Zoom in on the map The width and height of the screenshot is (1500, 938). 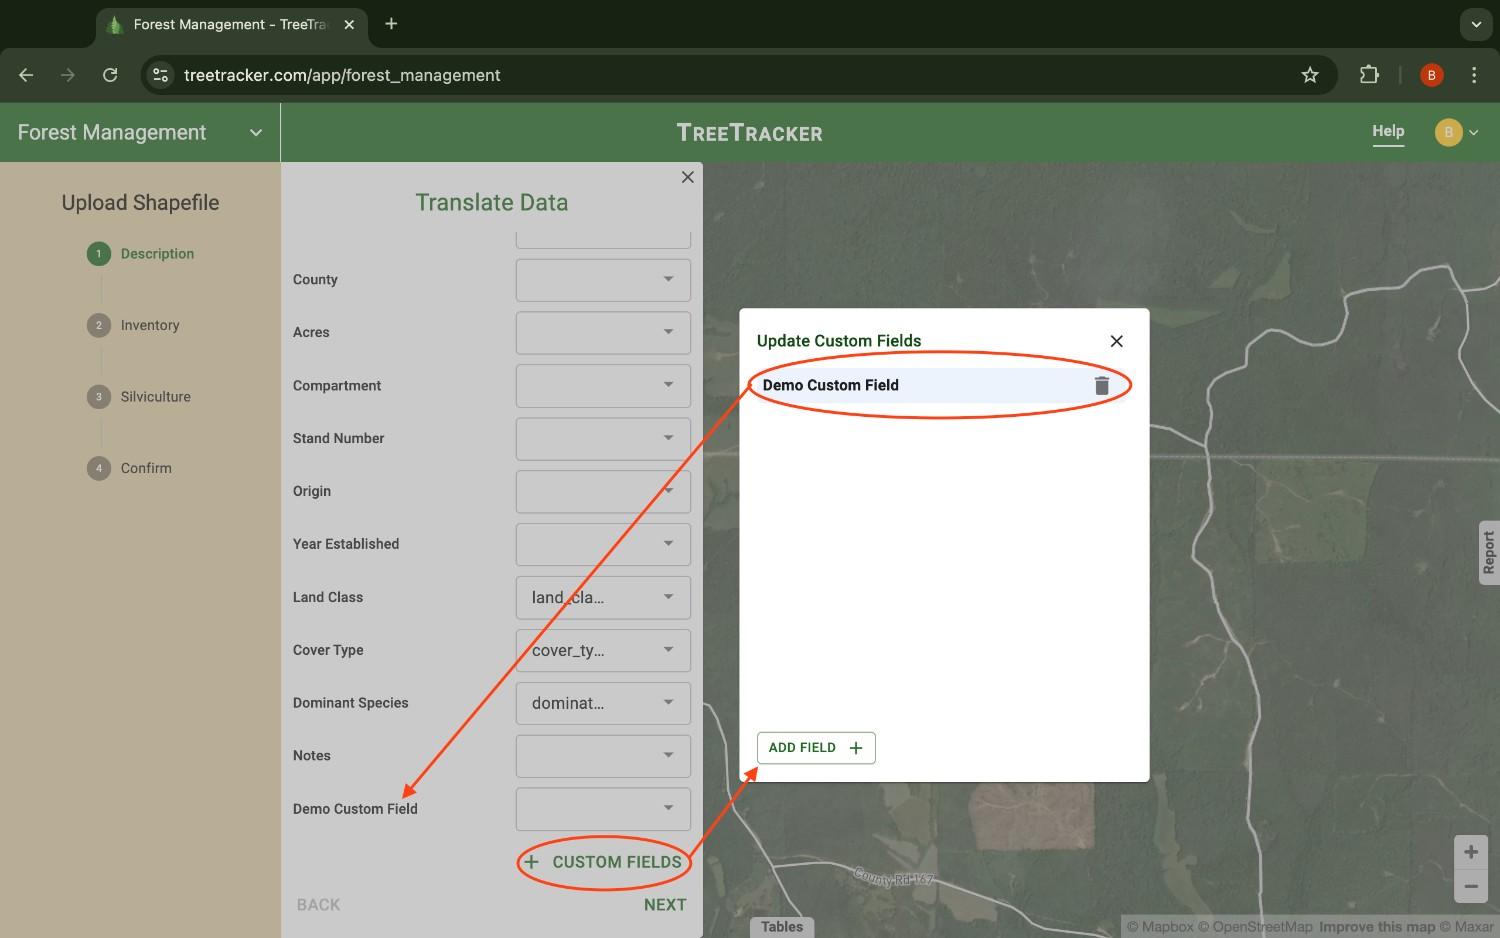tap(1470, 851)
